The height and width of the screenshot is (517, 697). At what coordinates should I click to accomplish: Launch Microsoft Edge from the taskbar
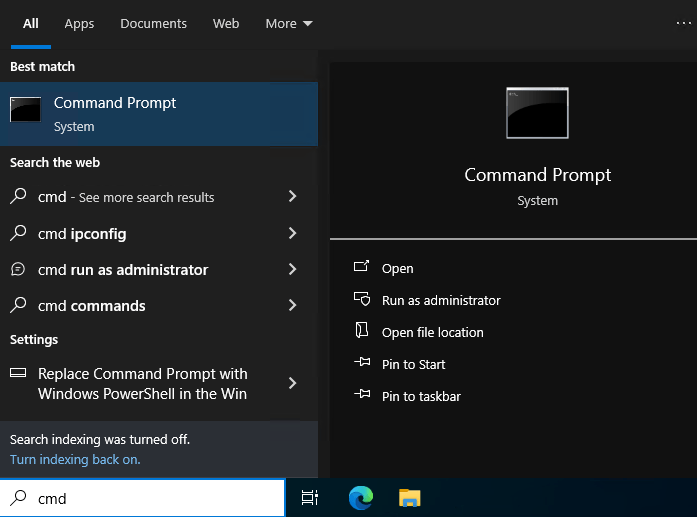point(361,497)
